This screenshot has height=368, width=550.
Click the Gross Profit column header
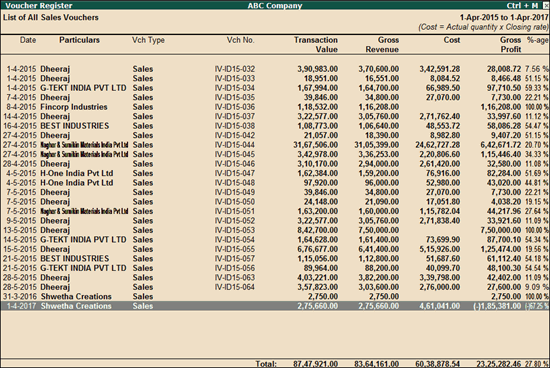510,45
